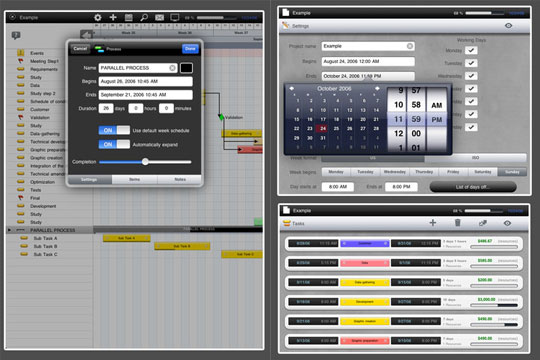Click the monitor display icon in toolbar
Image resolution: width=540 pixels, height=360 pixels.
(x=175, y=17)
